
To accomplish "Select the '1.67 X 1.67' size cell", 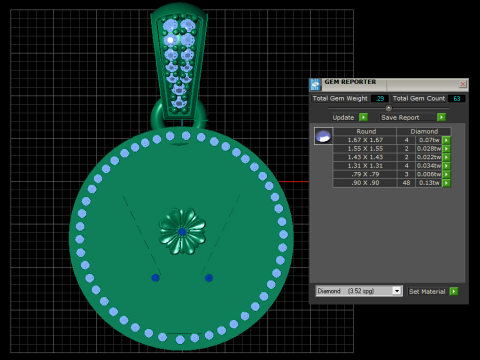I will (365, 140).
